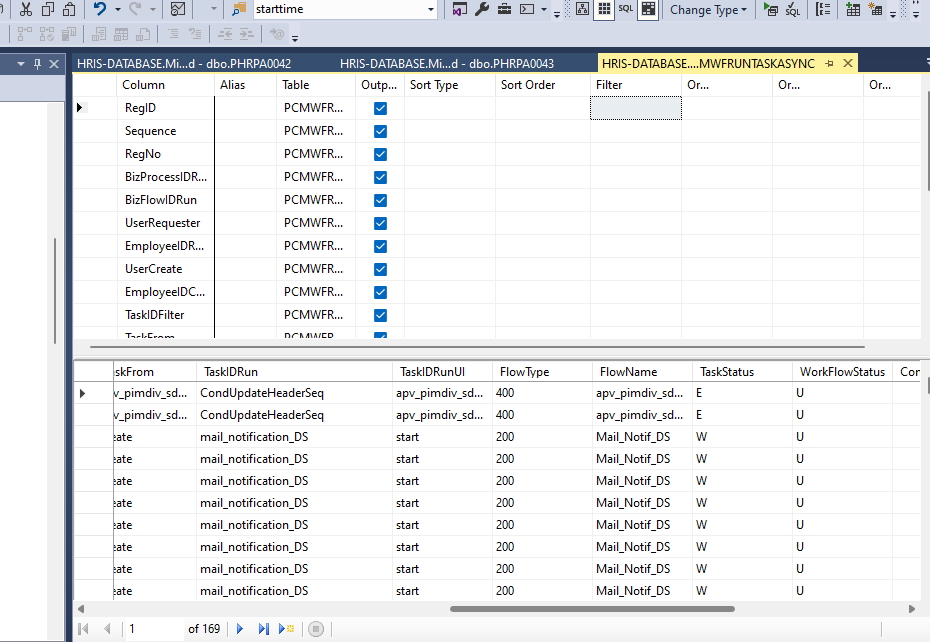Viewport: 930px width, 642px height.
Task: Toggle the Criteria pane grid icon
Action: (603, 9)
